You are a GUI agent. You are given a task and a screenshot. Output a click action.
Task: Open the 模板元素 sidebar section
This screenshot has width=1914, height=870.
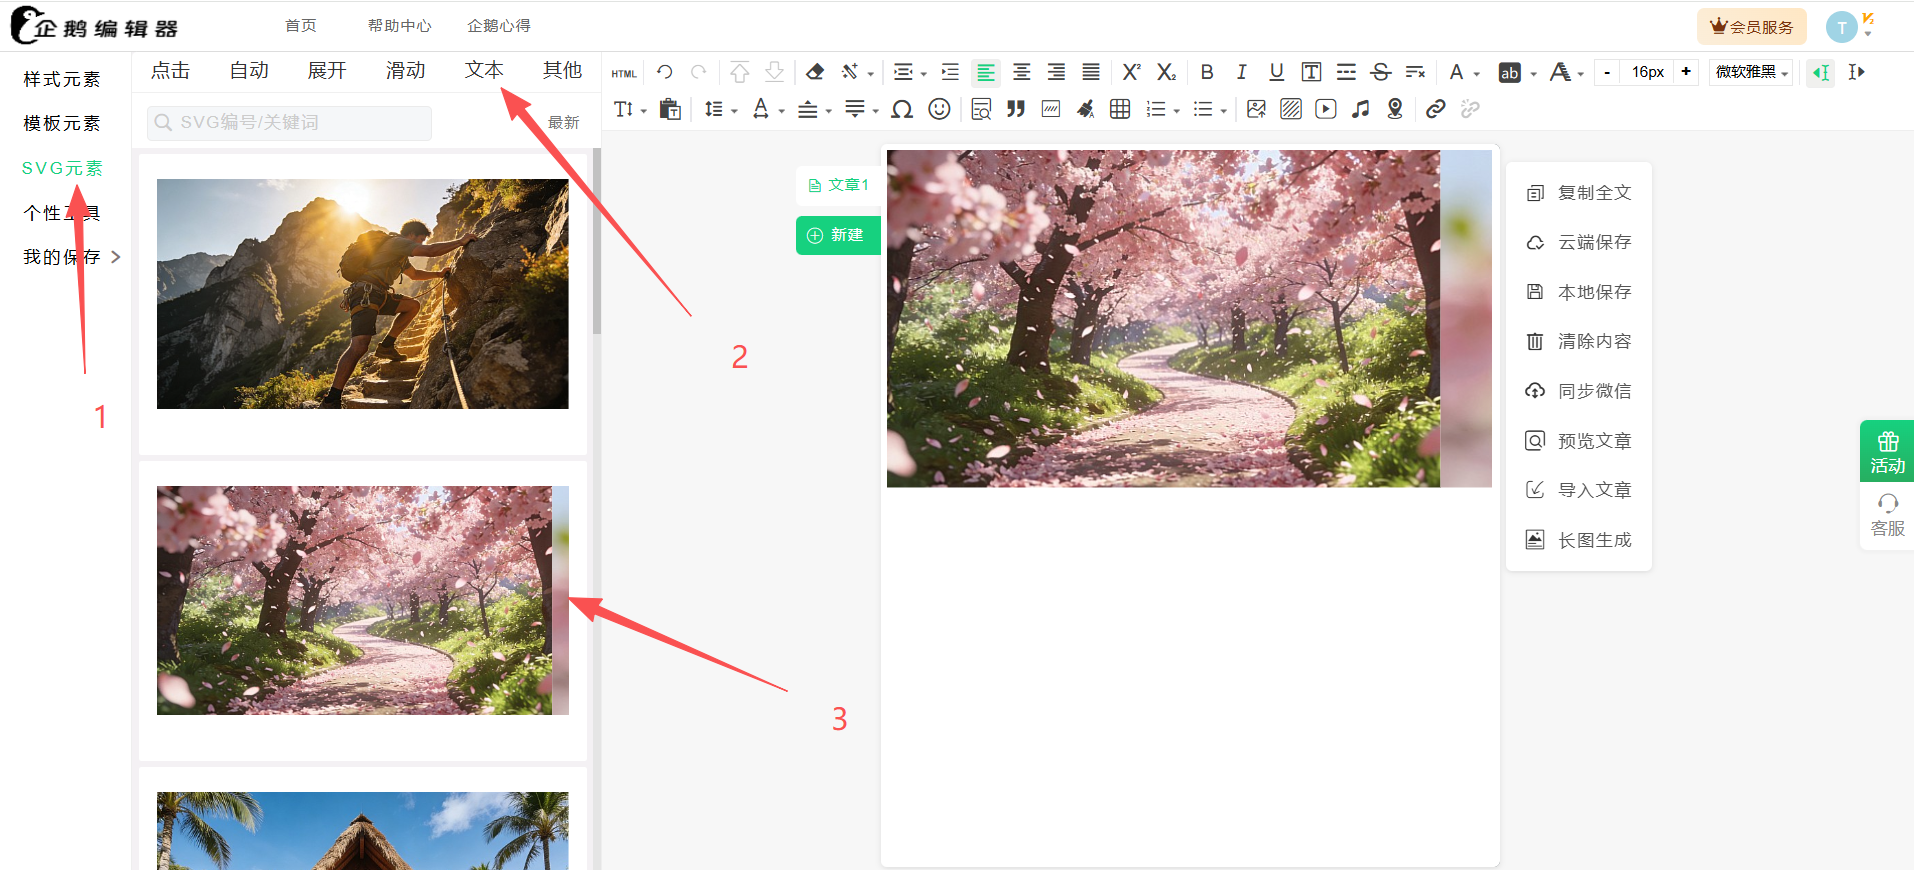(x=62, y=123)
